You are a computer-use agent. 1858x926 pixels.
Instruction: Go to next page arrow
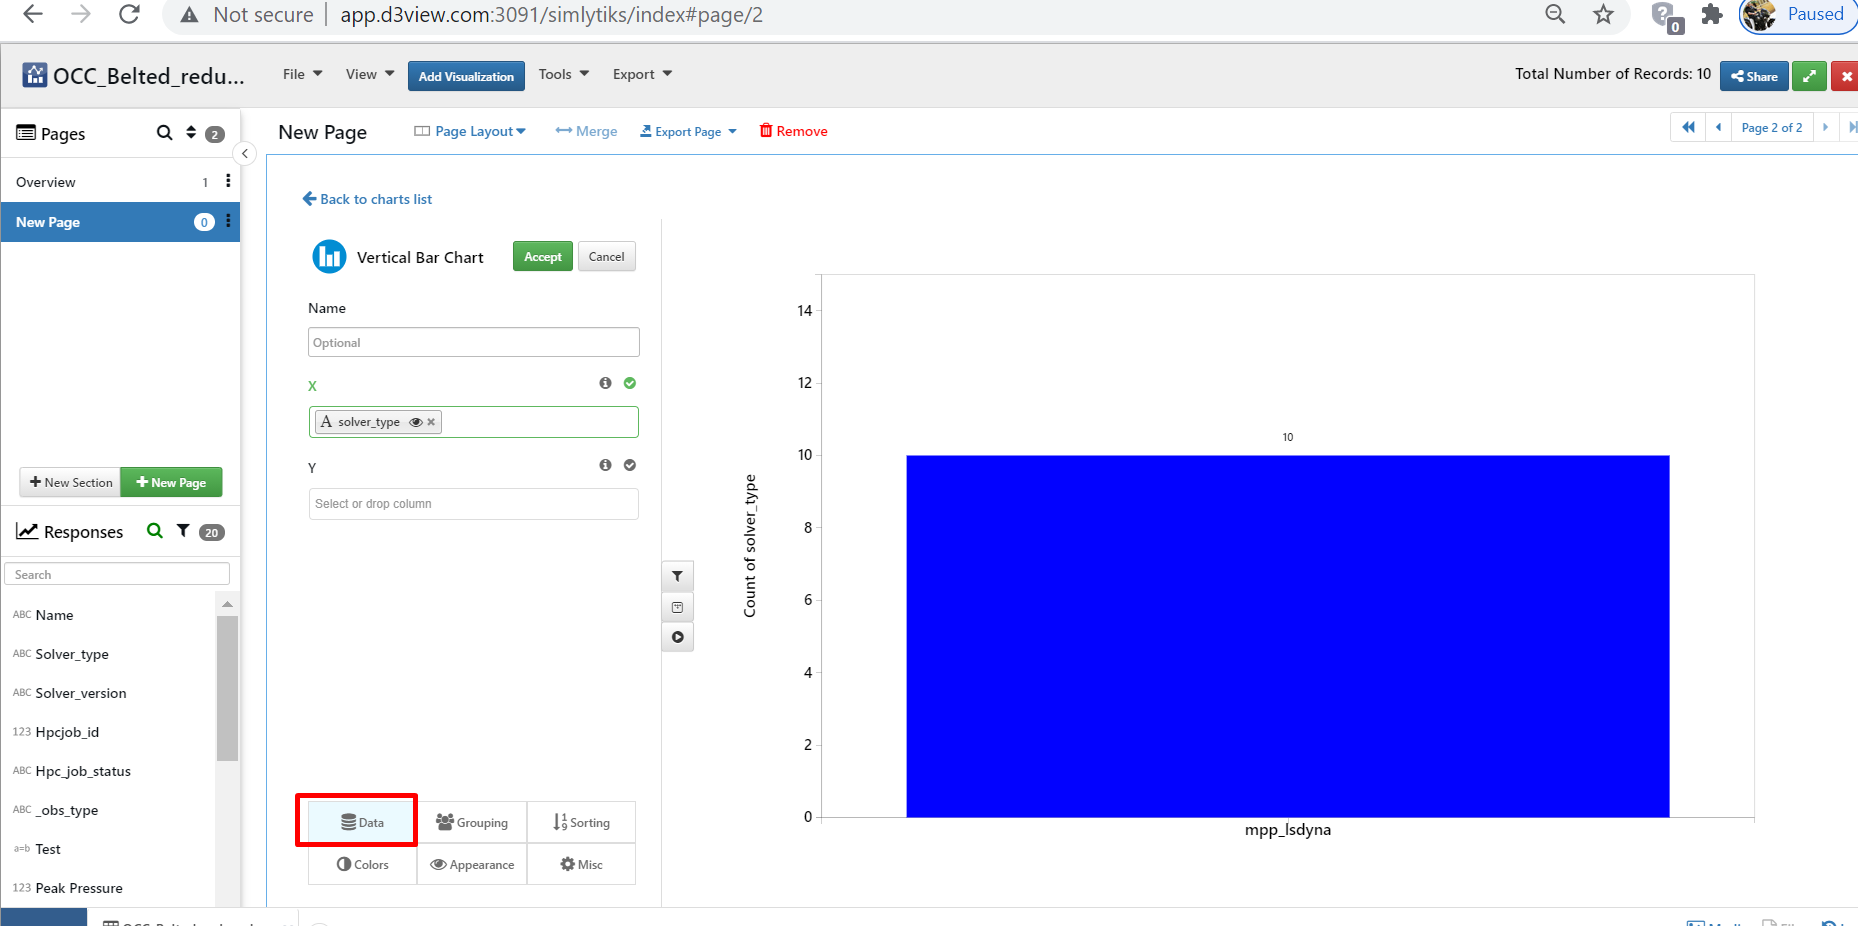[x=1825, y=127]
